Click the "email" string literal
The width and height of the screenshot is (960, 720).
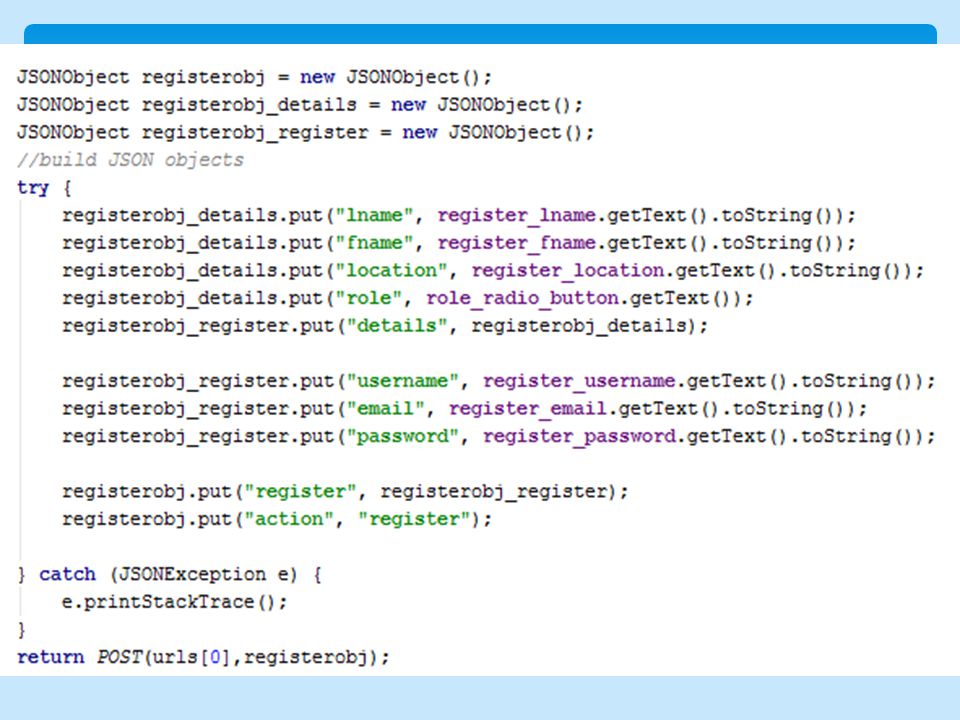[x=386, y=409]
